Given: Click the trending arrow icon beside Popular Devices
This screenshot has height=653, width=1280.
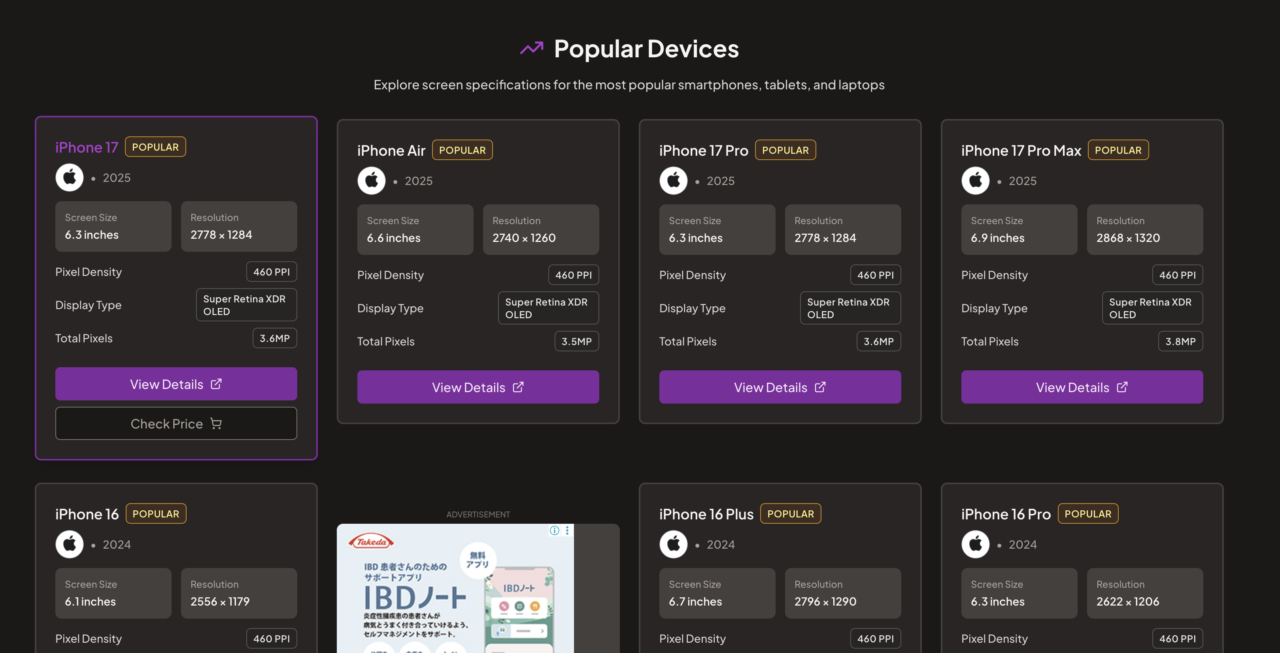Looking at the screenshot, I should (x=532, y=49).
